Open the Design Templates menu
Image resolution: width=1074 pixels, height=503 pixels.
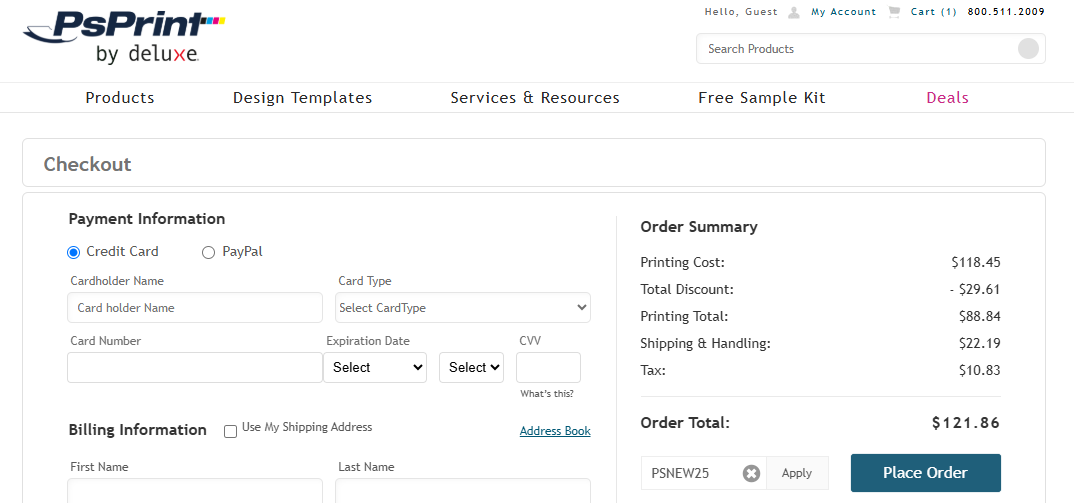tap(303, 98)
